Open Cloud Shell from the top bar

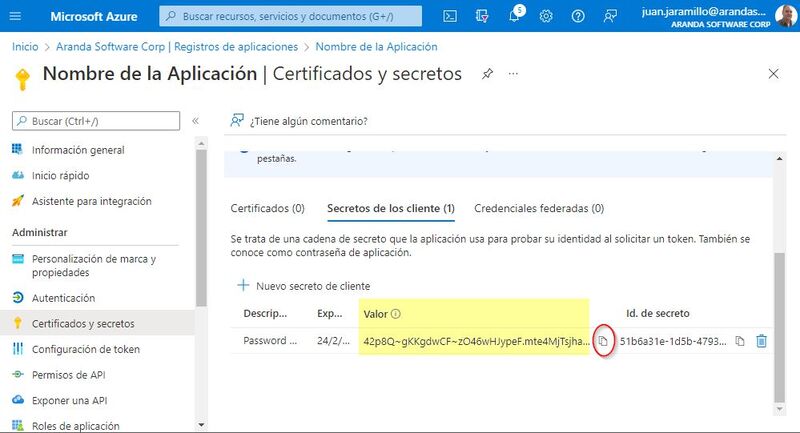click(451, 16)
